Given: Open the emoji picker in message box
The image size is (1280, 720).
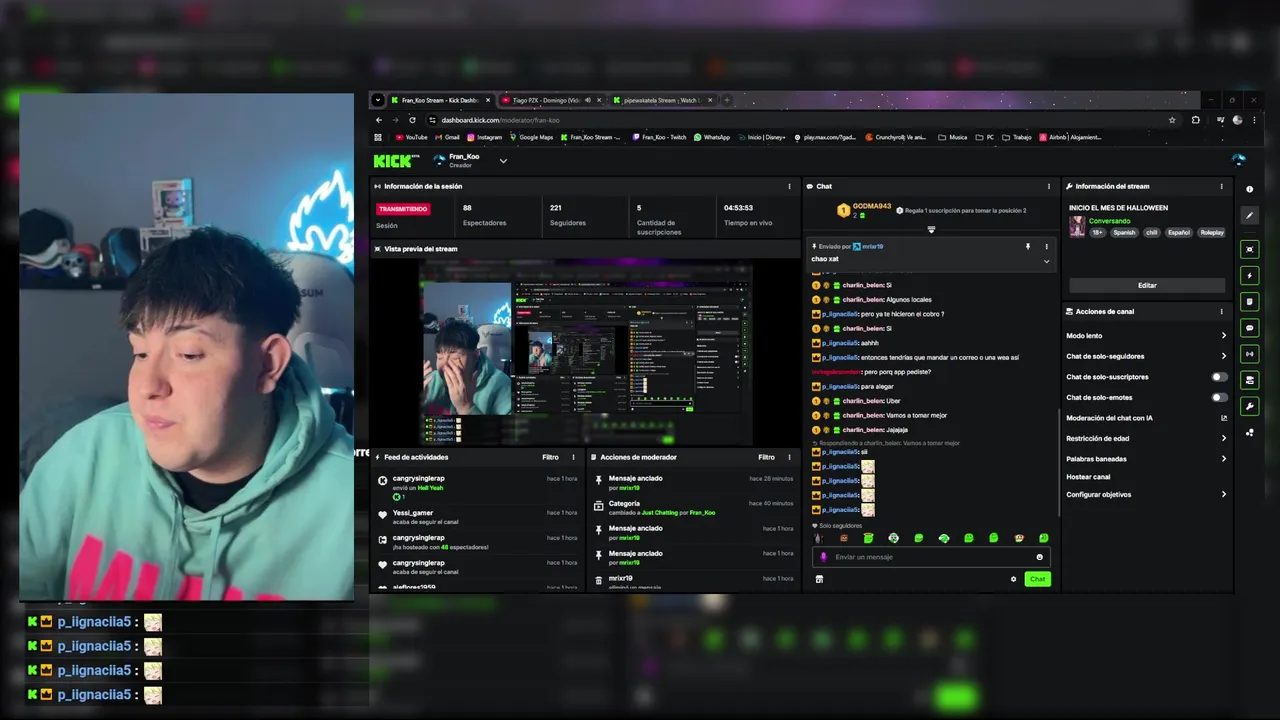Looking at the screenshot, I should (x=1040, y=557).
